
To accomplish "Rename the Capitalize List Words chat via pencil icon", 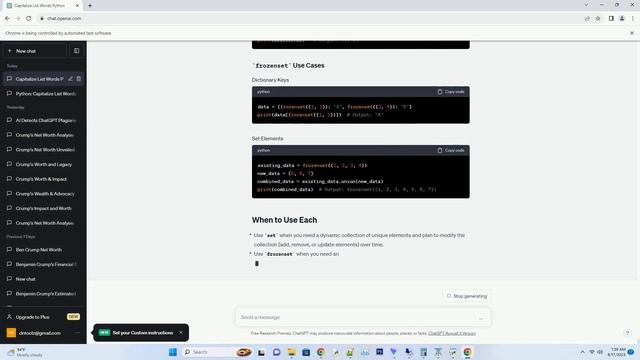I will point(71,79).
